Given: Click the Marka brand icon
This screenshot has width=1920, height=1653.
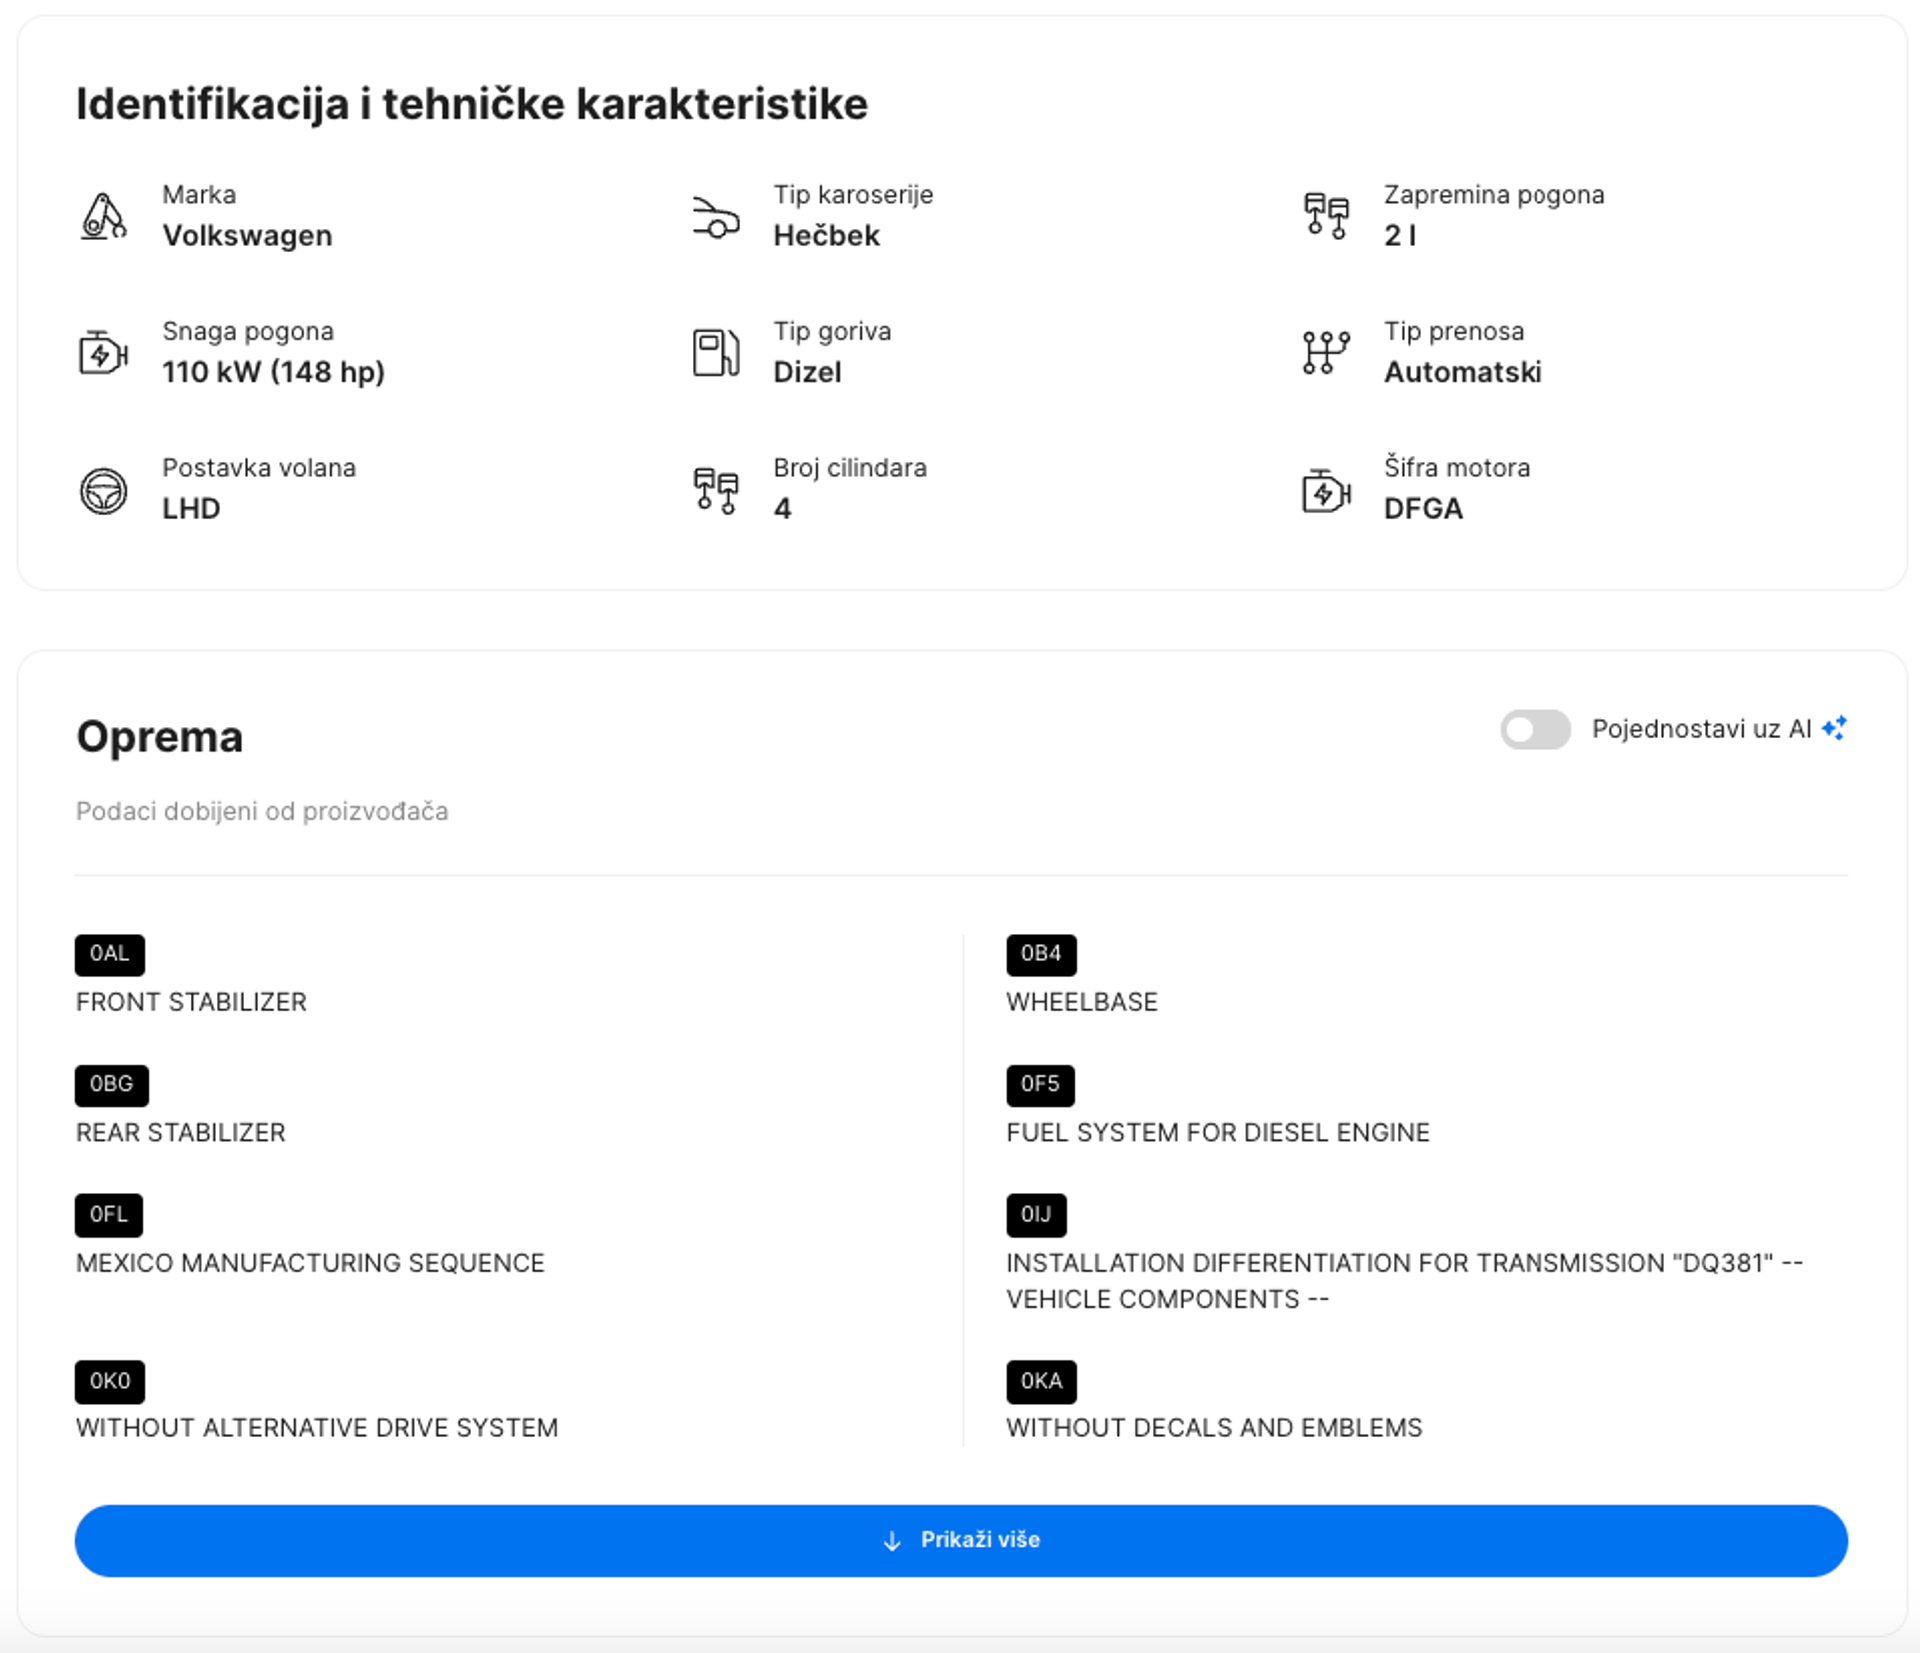Looking at the screenshot, I should pos(104,216).
